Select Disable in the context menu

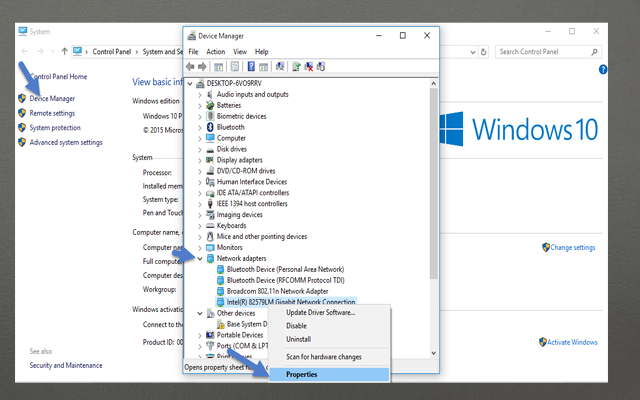point(296,325)
